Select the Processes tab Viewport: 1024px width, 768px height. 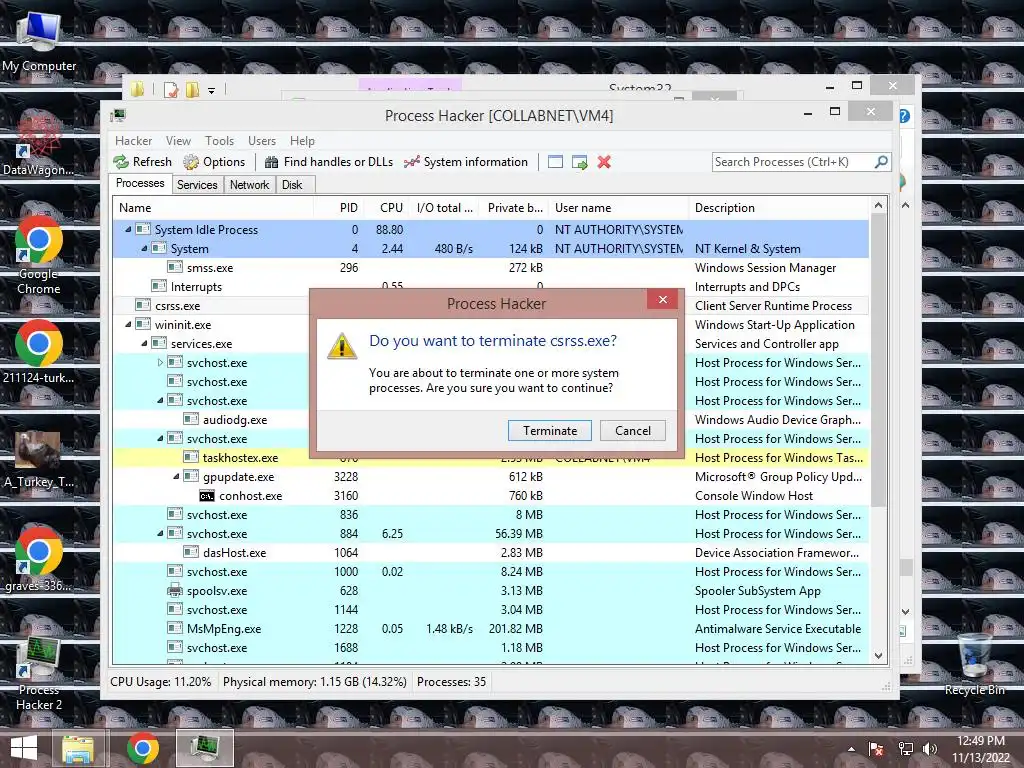140,184
